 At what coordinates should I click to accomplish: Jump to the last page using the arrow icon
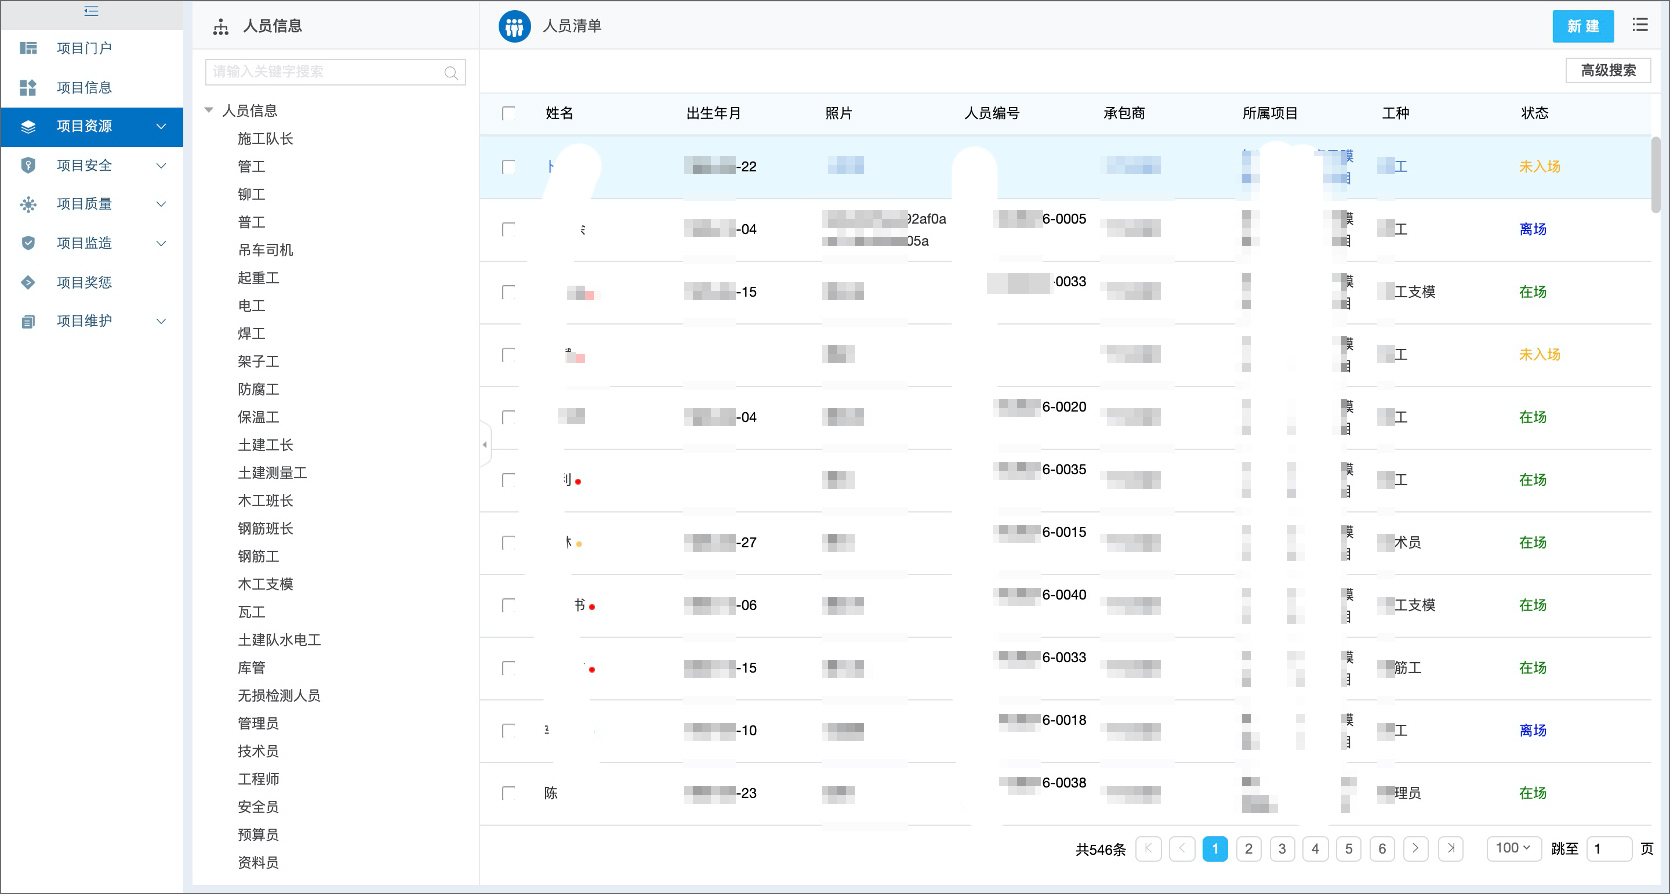coord(1451,848)
